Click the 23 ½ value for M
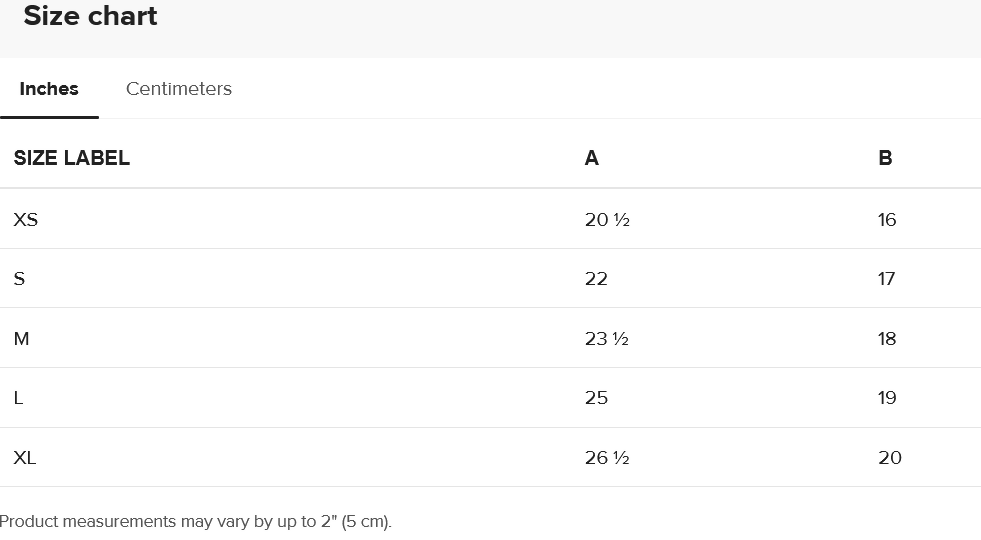 coord(607,339)
